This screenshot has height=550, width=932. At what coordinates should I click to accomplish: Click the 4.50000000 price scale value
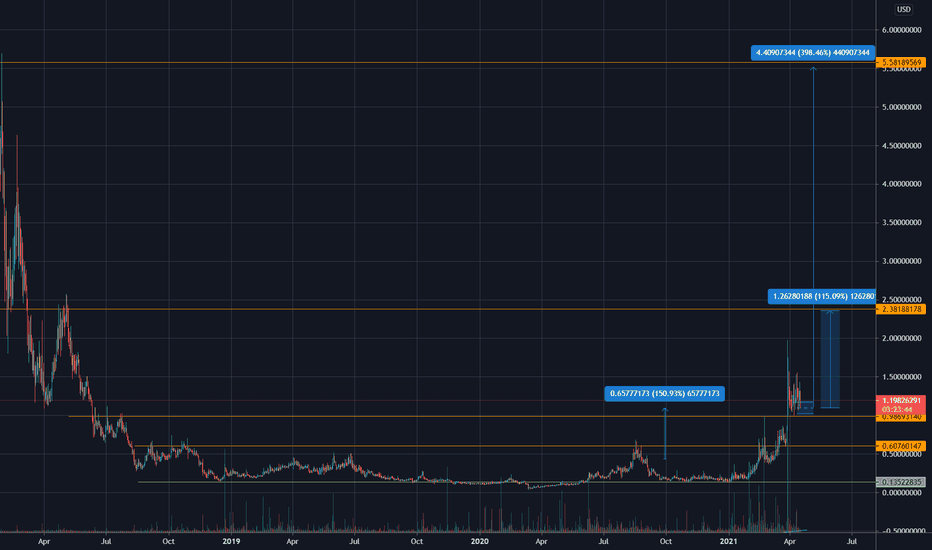coord(902,146)
